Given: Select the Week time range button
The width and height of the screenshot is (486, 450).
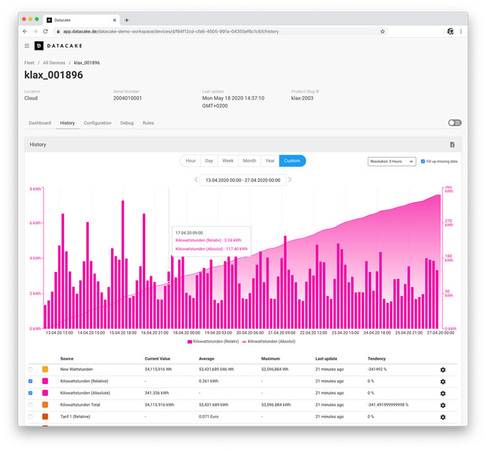Looking at the screenshot, I should pos(228,161).
